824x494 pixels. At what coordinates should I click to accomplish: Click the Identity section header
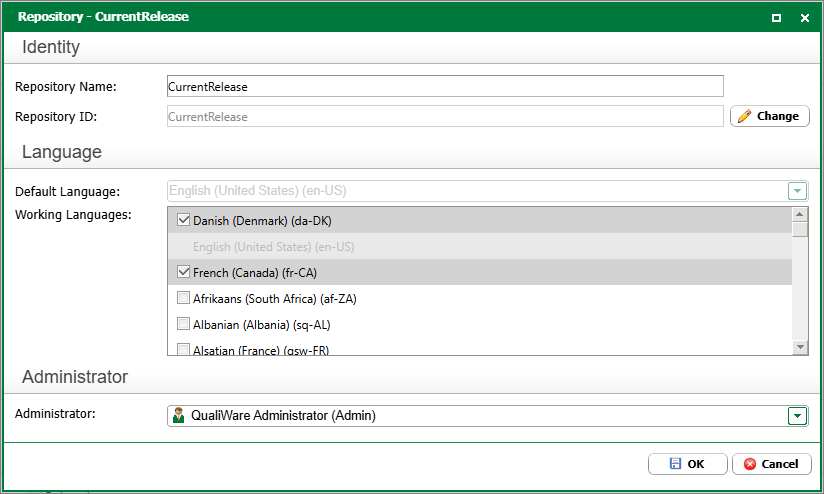51,47
